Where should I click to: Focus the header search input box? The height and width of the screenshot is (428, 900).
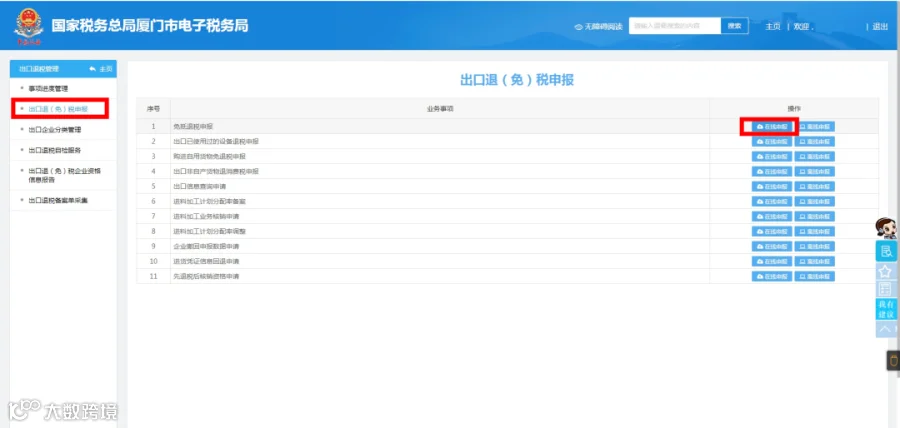(675, 26)
